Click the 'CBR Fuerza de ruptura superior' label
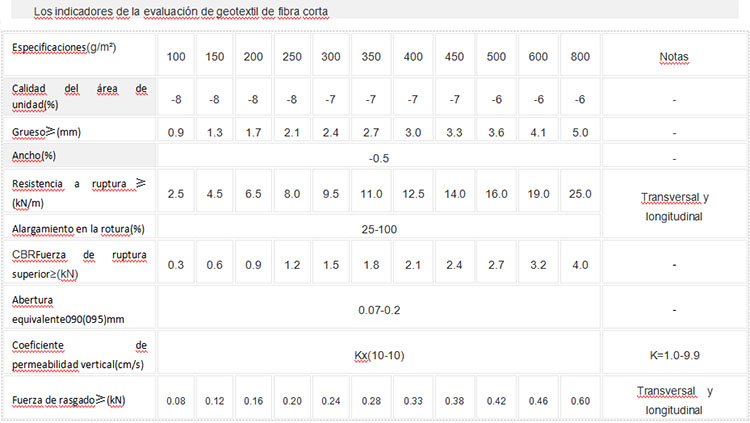The height and width of the screenshot is (423, 750). [x=79, y=263]
